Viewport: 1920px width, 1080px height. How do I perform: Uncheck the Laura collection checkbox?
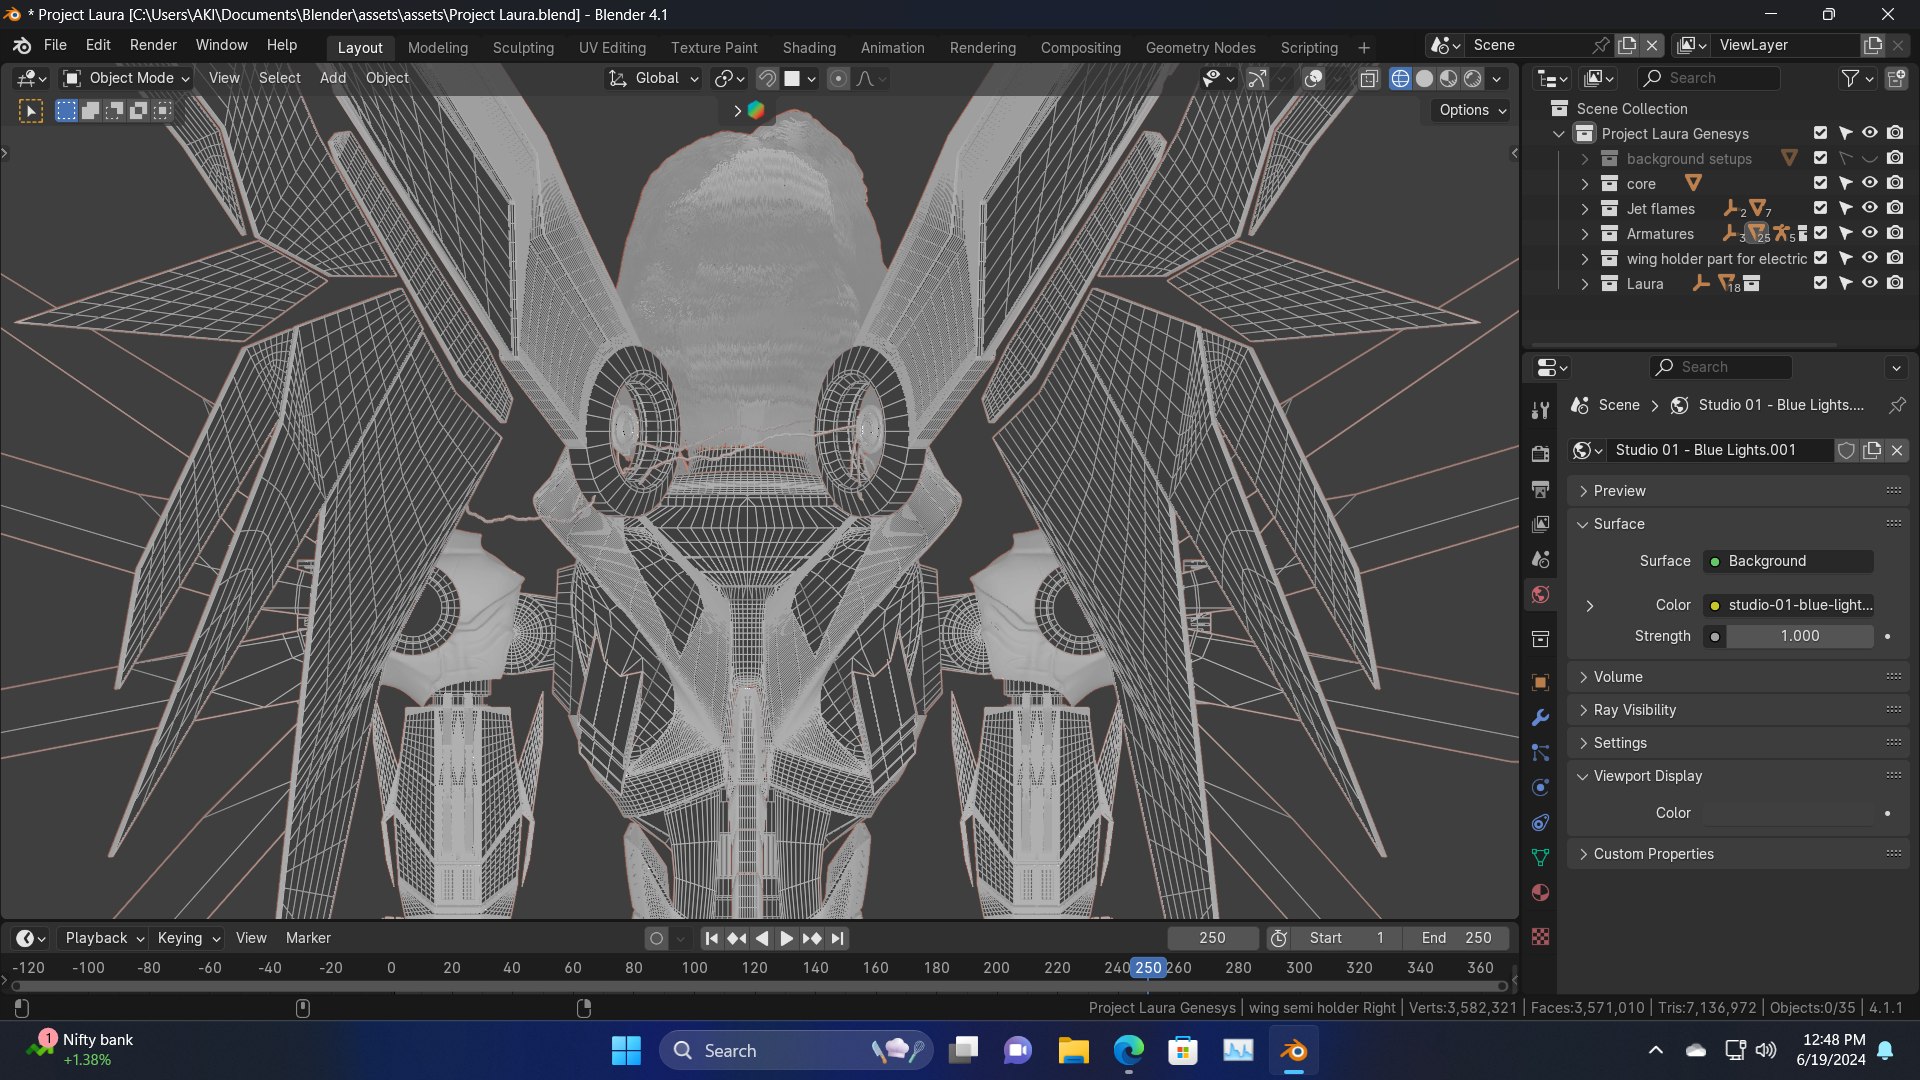(x=1820, y=283)
